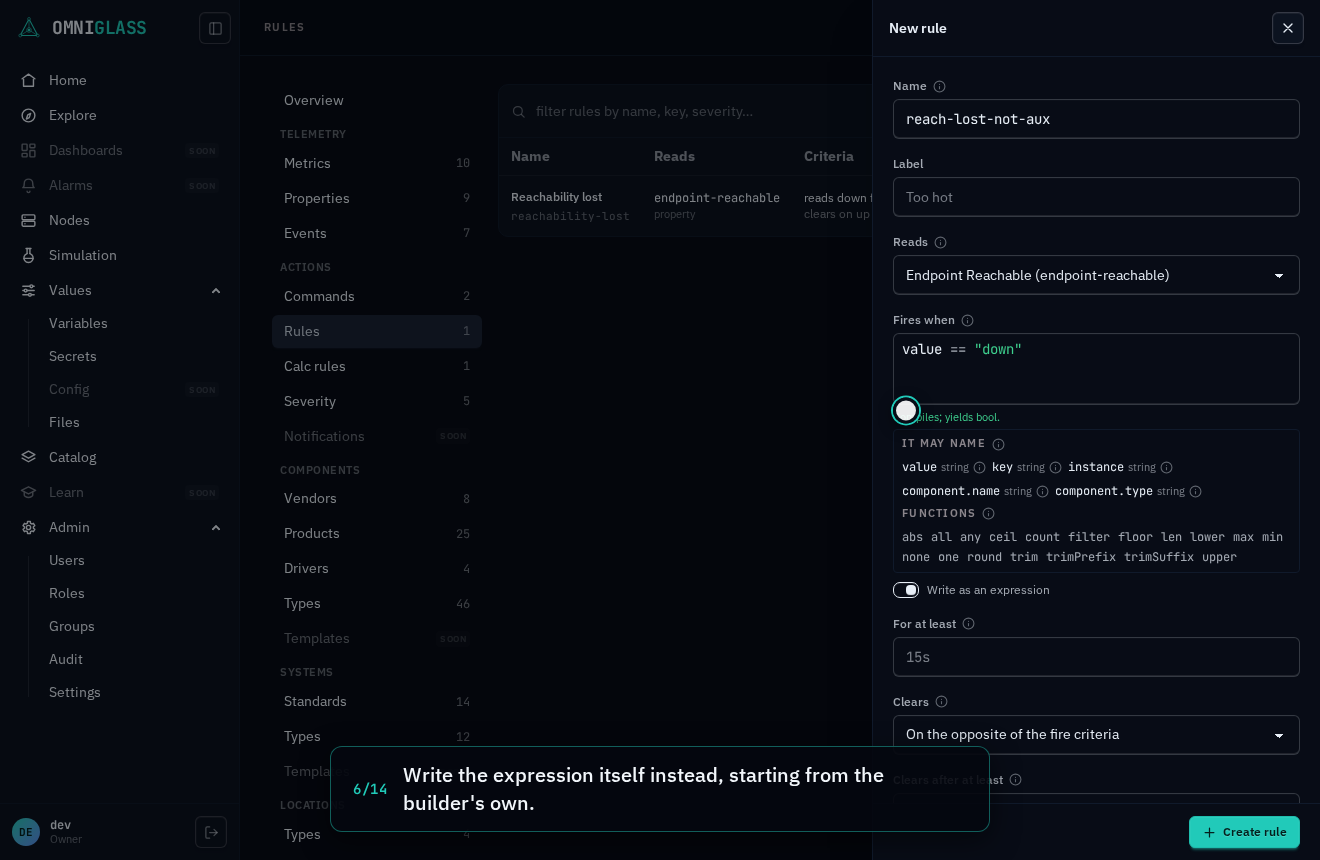The width and height of the screenshot is (1320, 860).
Task: Open the Severity section
Action: 377,401
